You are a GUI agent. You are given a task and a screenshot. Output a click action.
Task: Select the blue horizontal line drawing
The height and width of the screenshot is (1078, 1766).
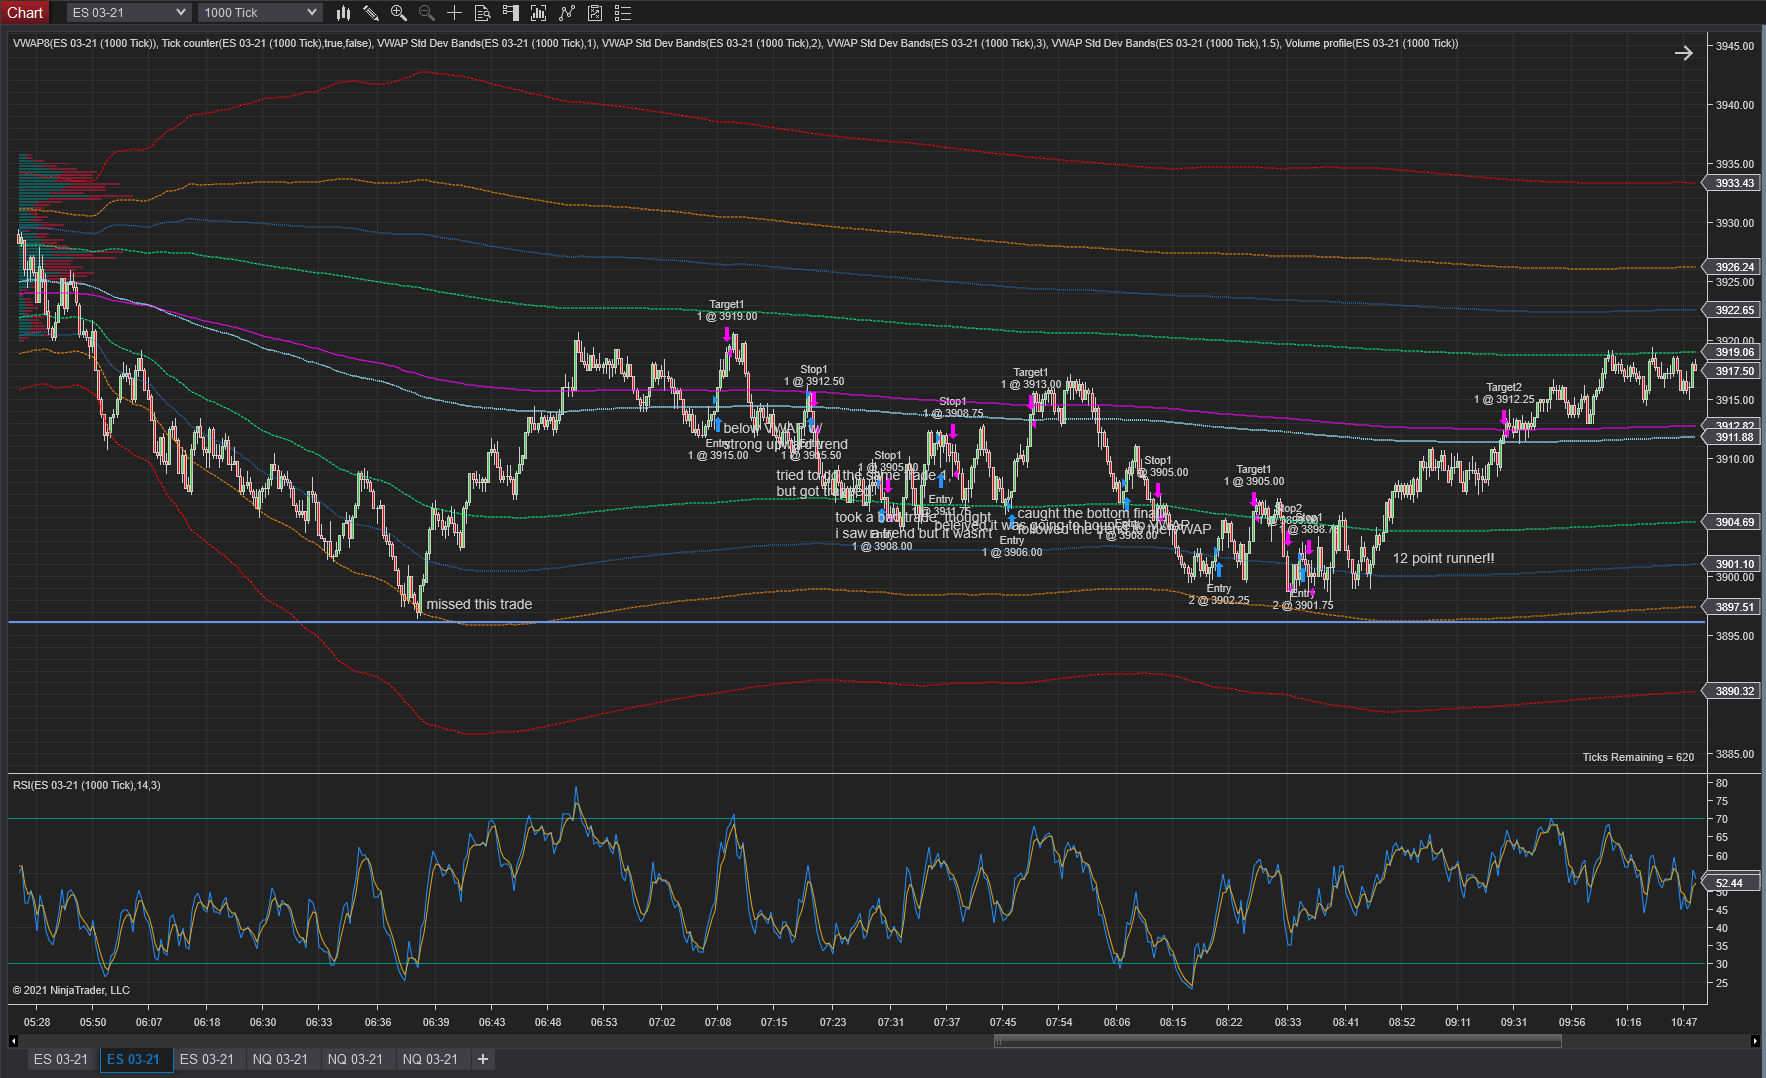[x=856, y=622]
